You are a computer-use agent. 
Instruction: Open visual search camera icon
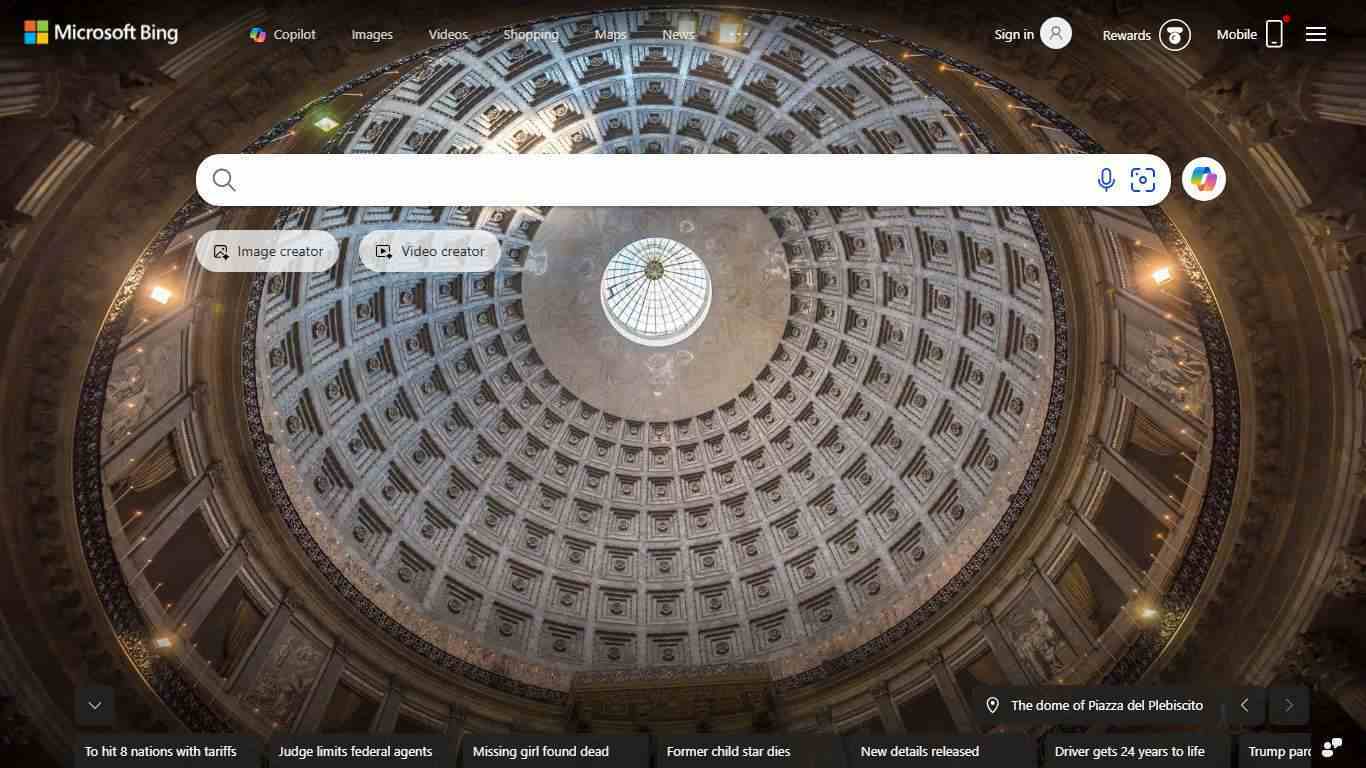[x=1142, y=180]
